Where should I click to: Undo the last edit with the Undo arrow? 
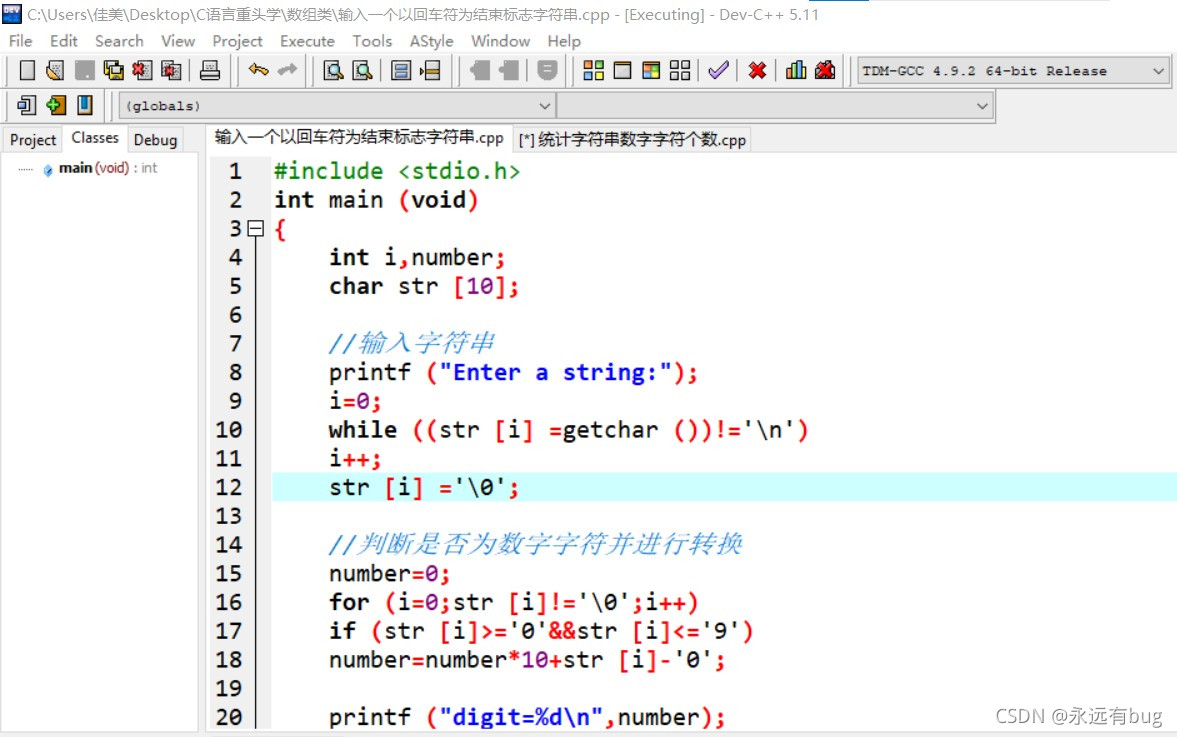point(258,70)
